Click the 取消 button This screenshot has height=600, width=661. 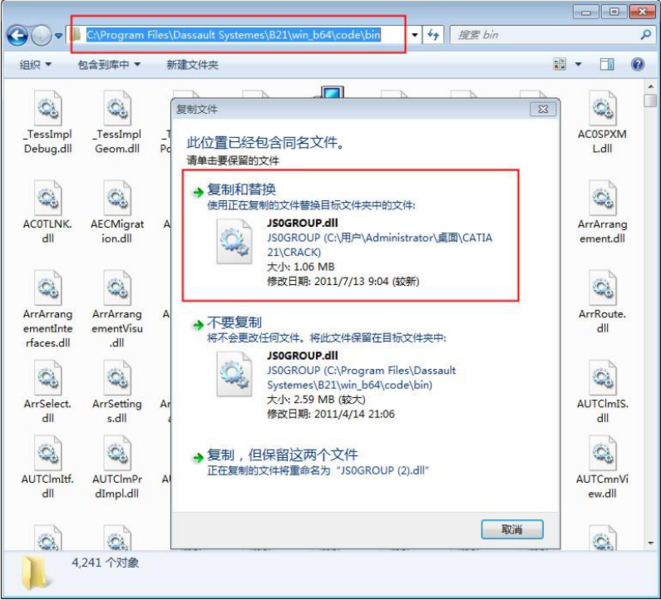click(512, 529)
